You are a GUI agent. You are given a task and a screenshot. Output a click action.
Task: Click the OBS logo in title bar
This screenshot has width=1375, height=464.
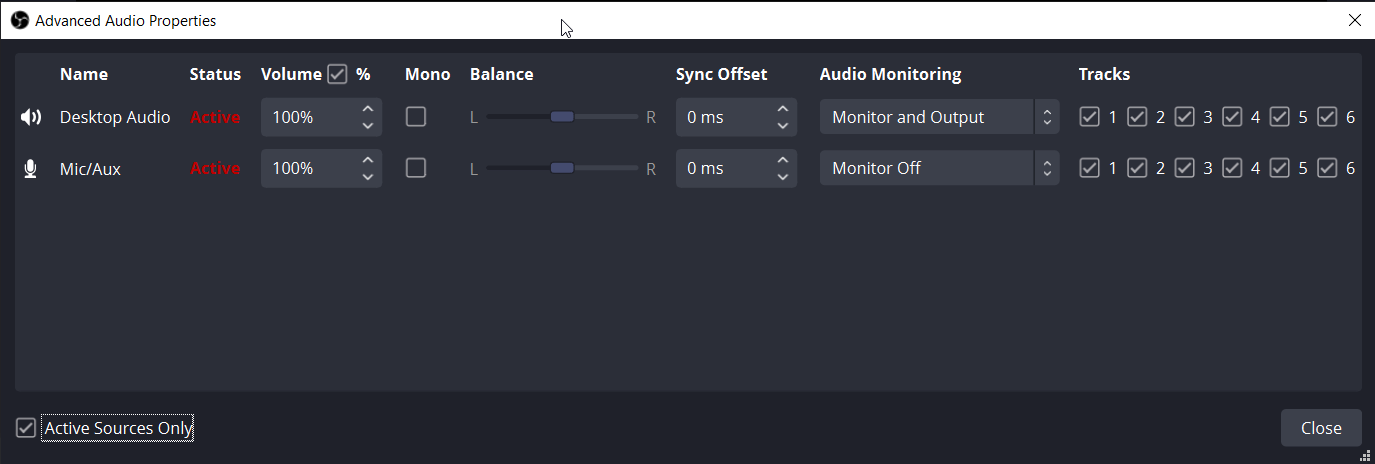tap(19, 20)
